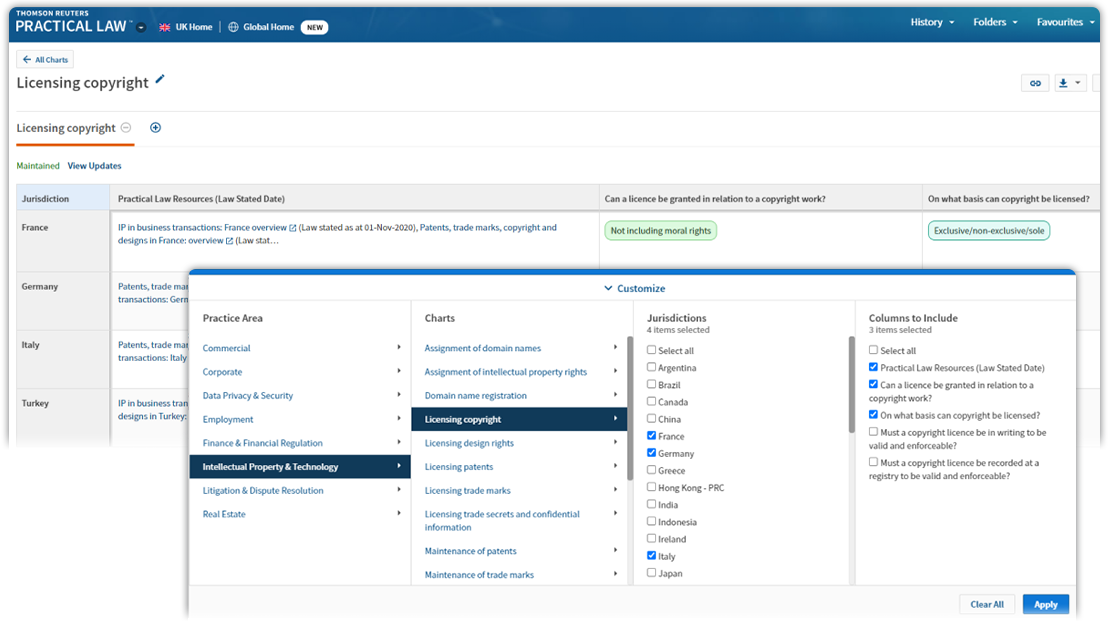1112x626 pixels.
Task: Open external link icon after France overview
Action: 292,228
